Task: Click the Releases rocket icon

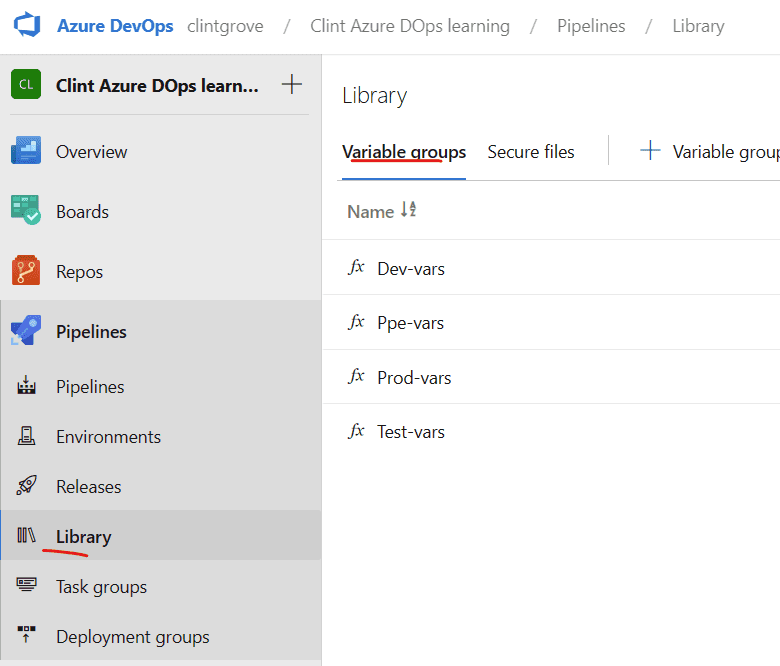Action: tap(27, 486)
